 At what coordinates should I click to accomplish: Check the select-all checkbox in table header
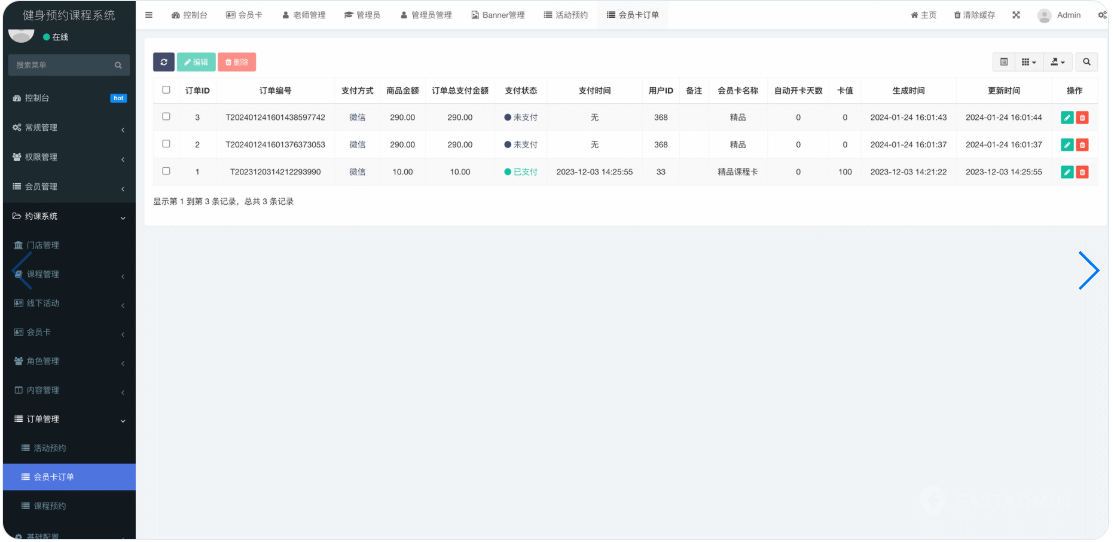pyautogui.click(x=166, y=90)
